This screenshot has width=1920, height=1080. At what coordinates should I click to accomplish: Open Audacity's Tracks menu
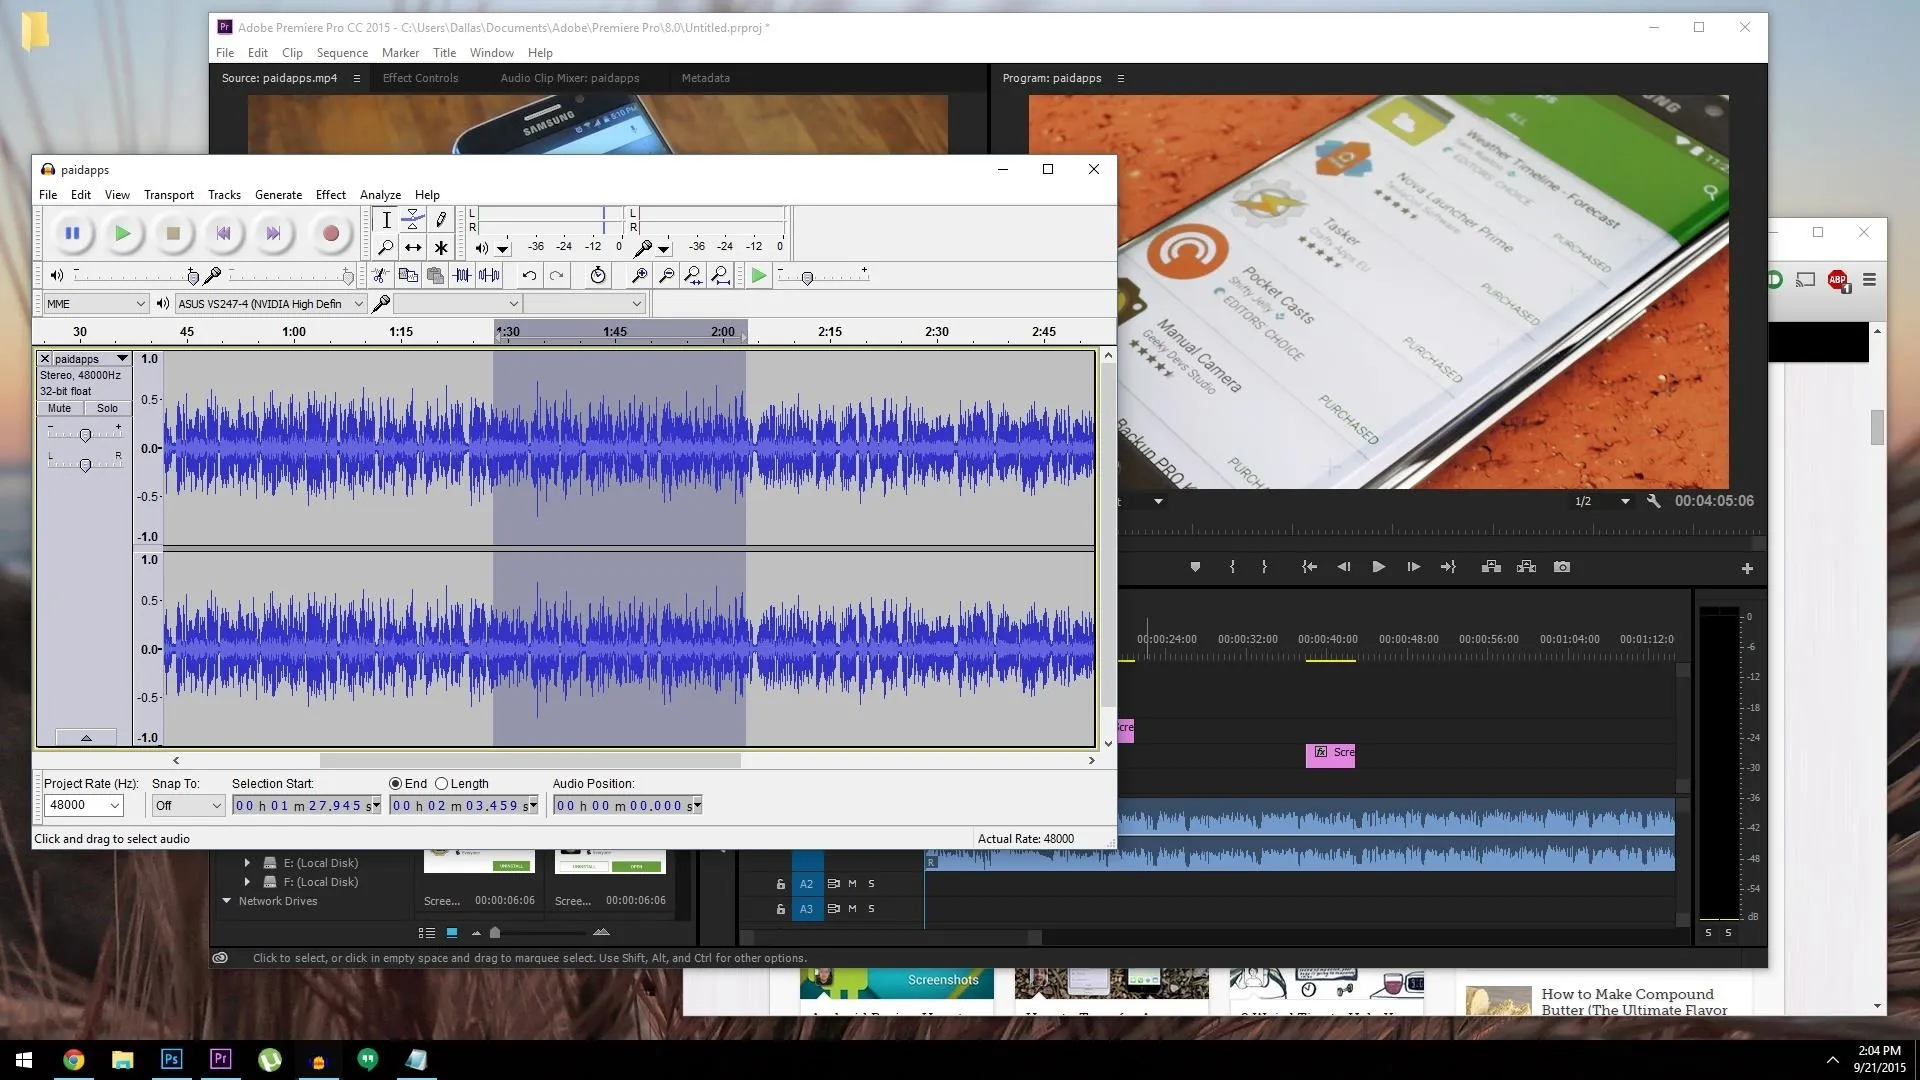(224, 195)
